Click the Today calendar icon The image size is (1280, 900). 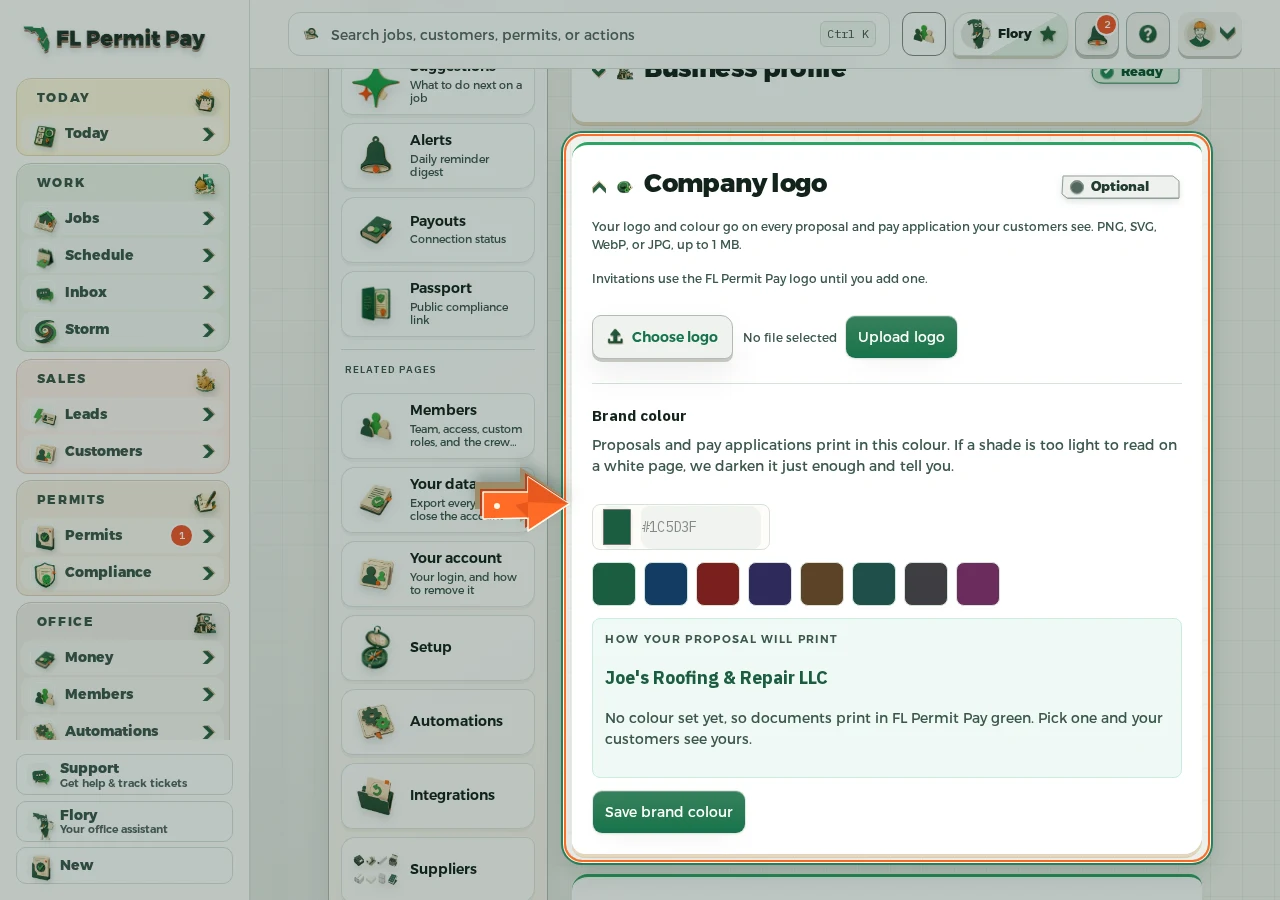[44, 134]
